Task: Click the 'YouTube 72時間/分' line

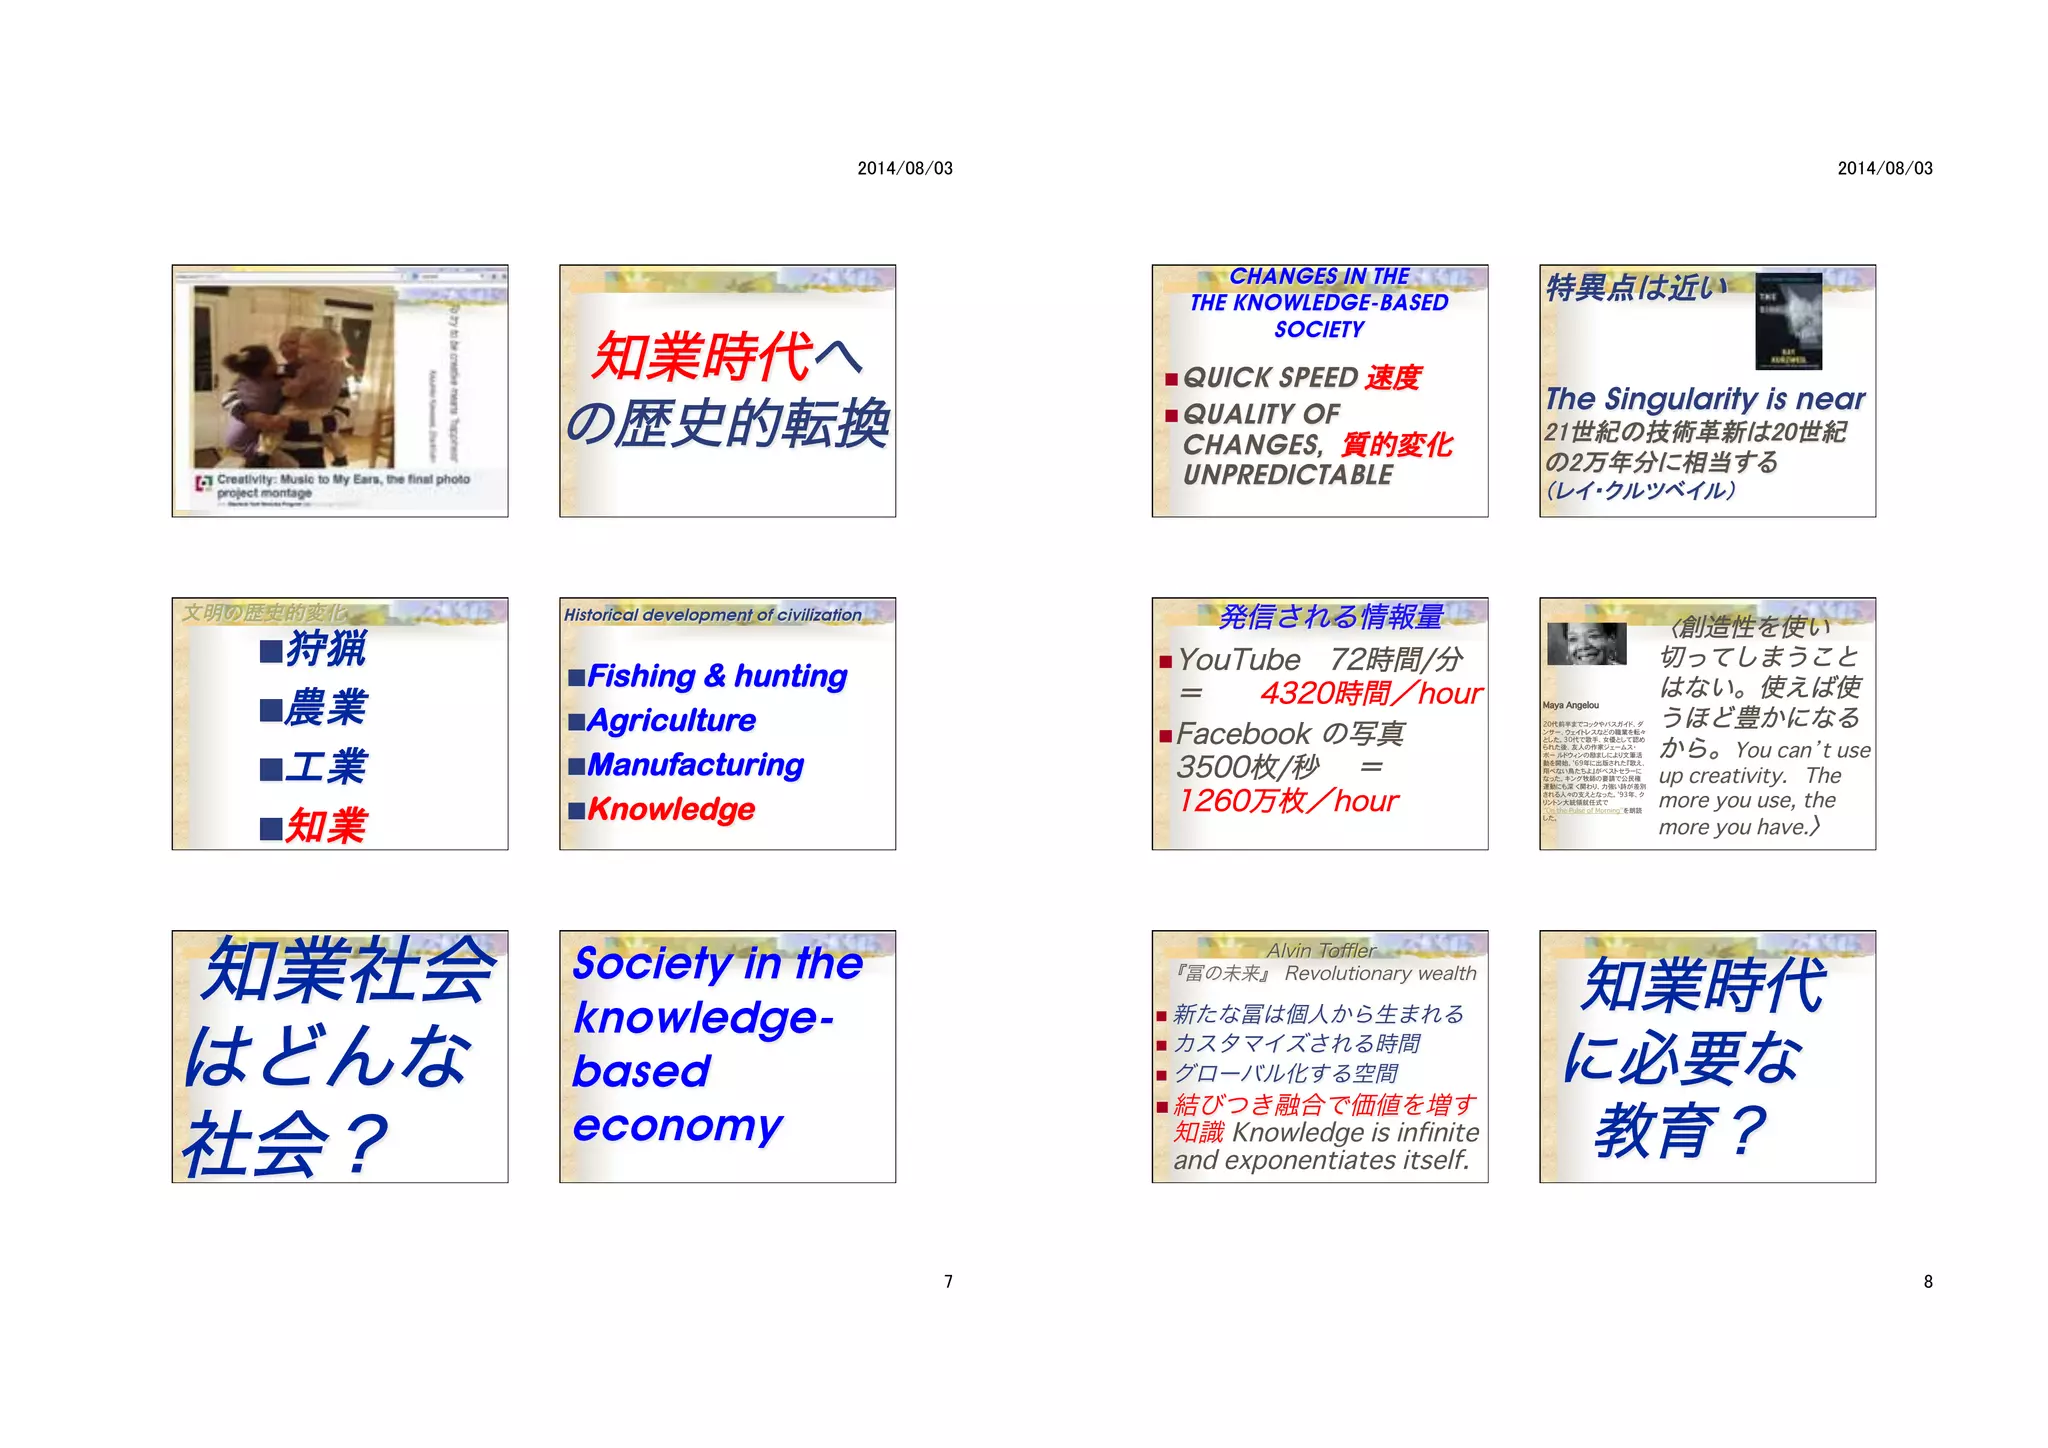Action: click(1311, 660)
